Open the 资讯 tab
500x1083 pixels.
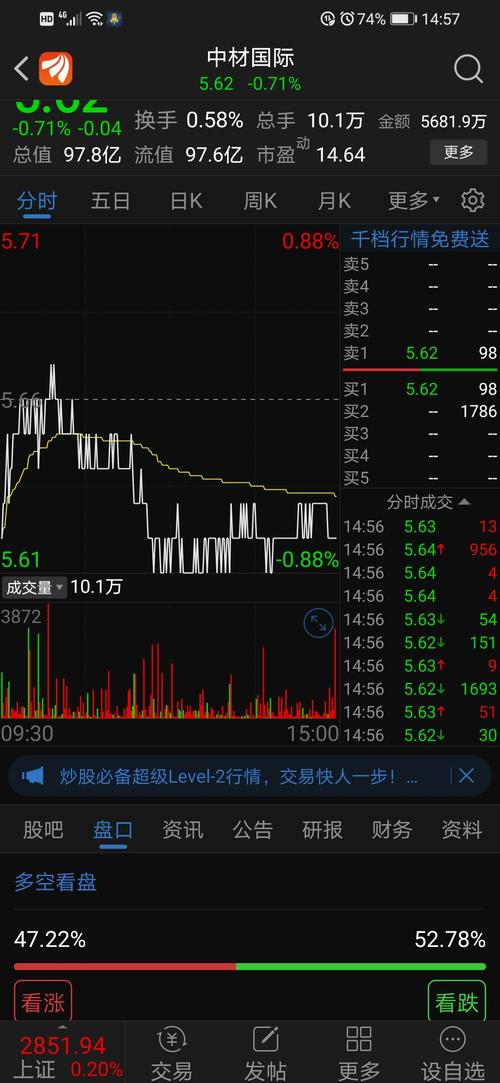pyautogui.click(x=182, y=829)
